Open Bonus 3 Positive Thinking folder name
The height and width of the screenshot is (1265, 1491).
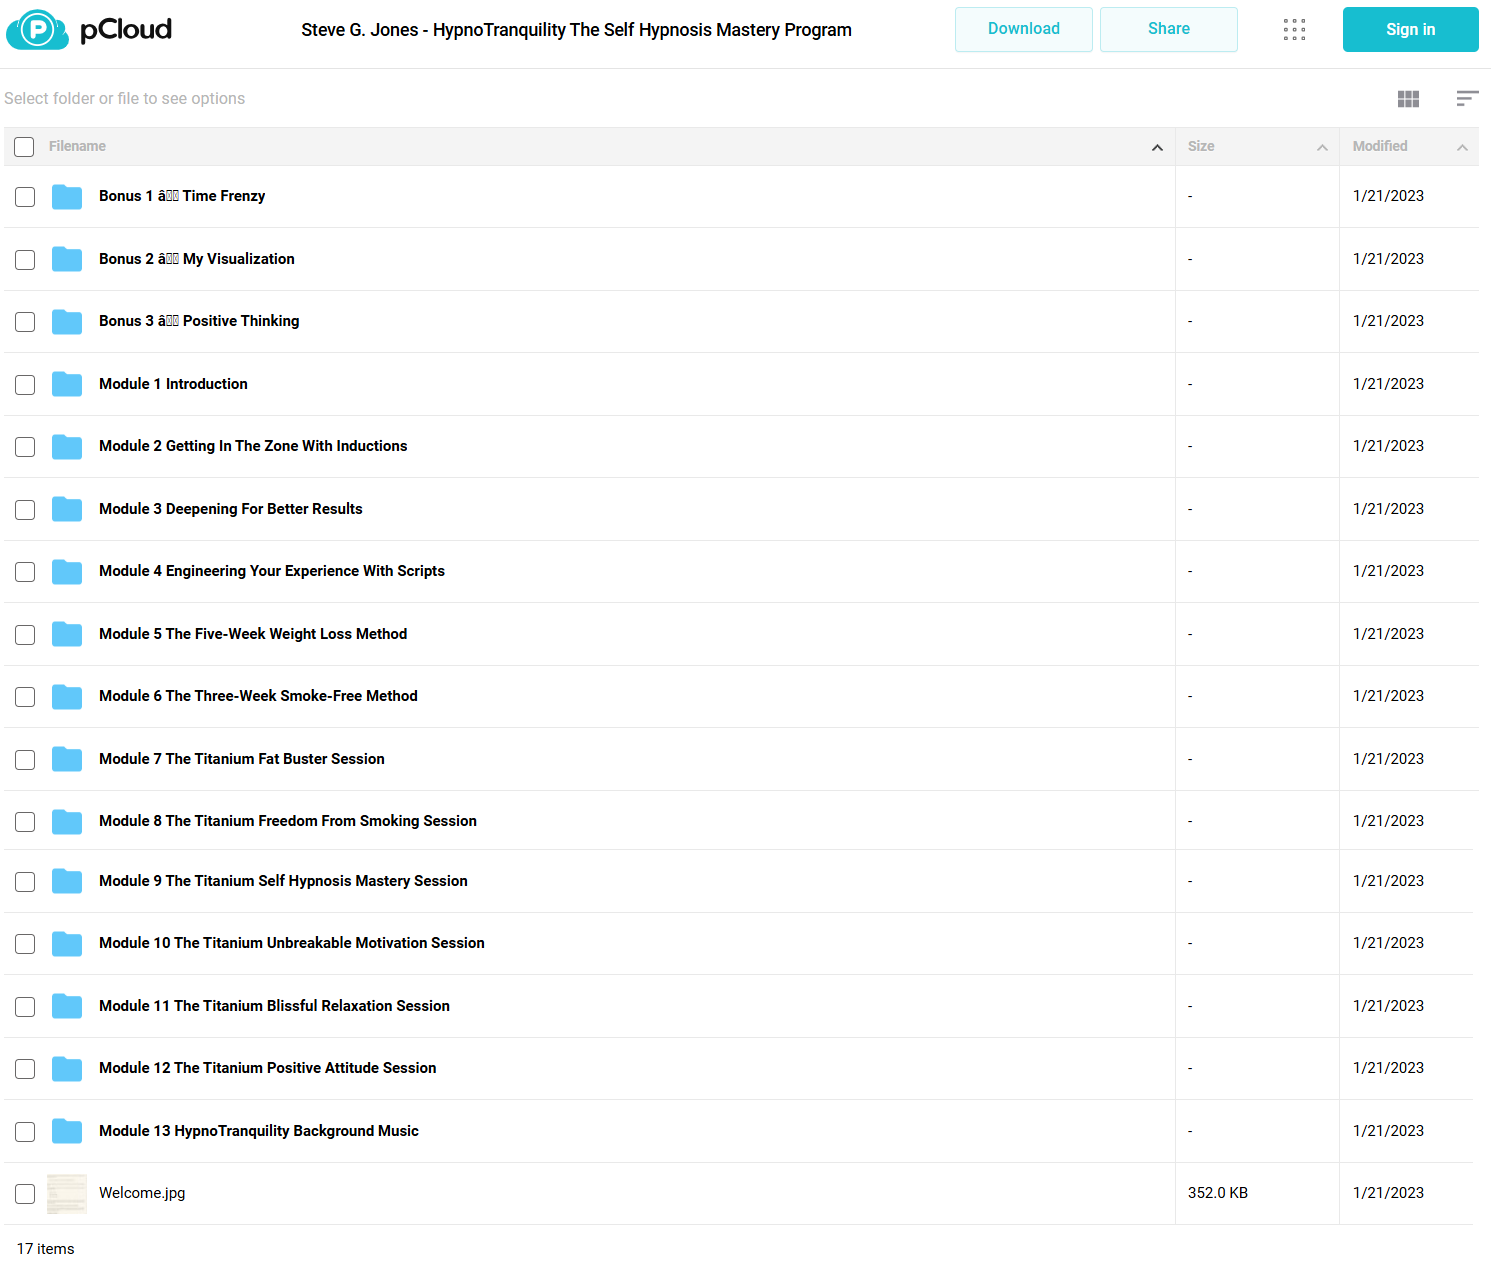[x=199, y=321]
